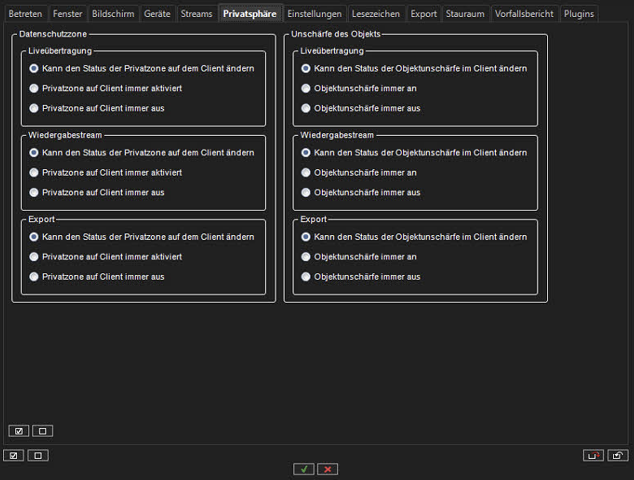634x480 pixels.
Task: Open the Bildschirm tab
Action: pos(113,14)
